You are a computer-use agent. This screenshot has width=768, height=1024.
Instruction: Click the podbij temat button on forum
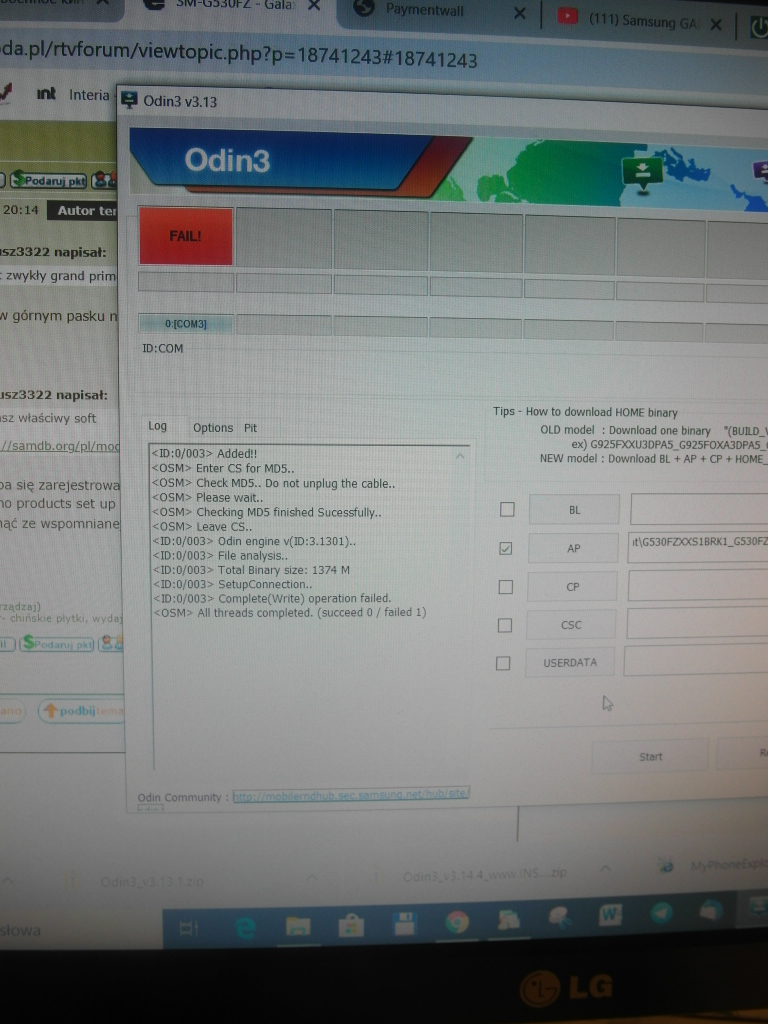(80, 711)
